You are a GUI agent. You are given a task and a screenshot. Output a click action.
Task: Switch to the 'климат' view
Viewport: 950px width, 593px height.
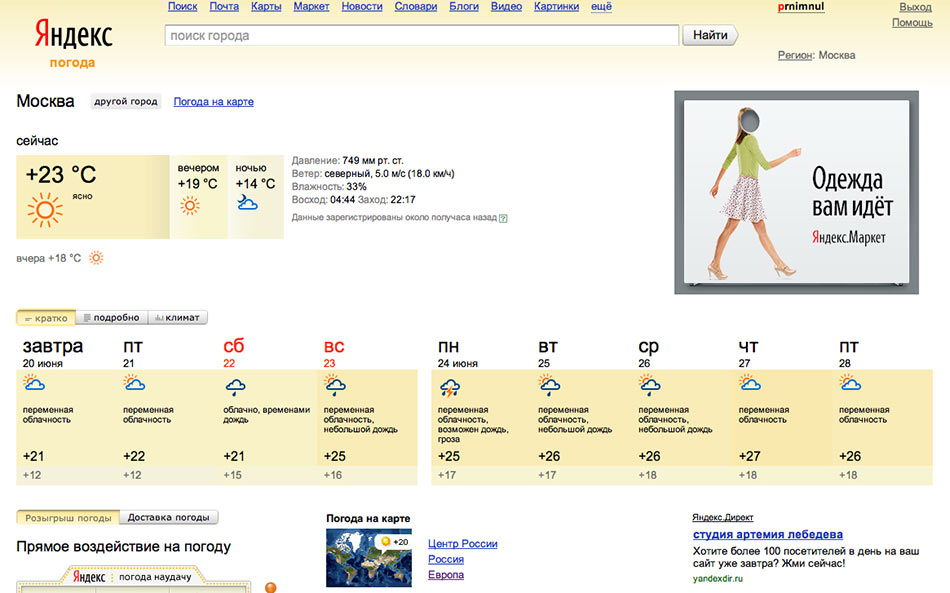coord(178,318)
